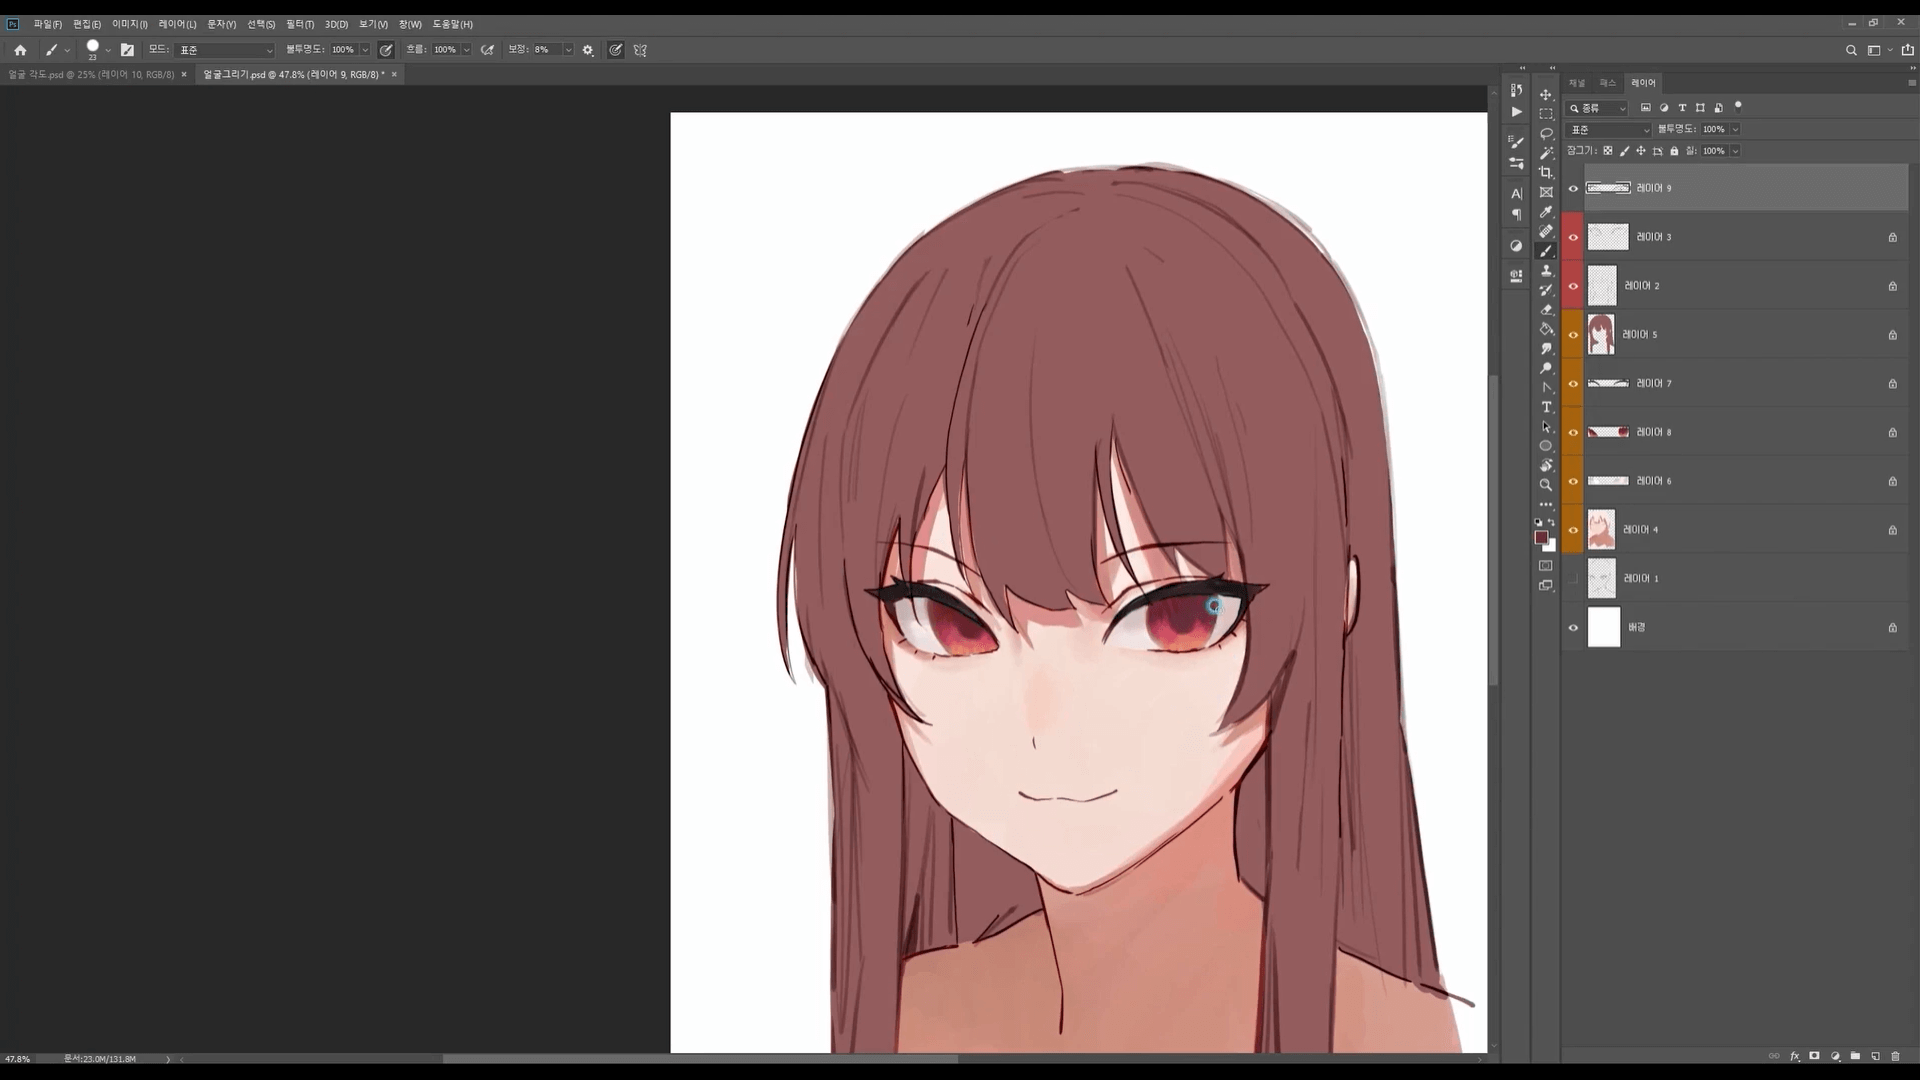The width and height of the screenshot is (1920, 1080).
Task: Select the Lasso tool
Action: pyautogui.click(x=1546, y=133)
